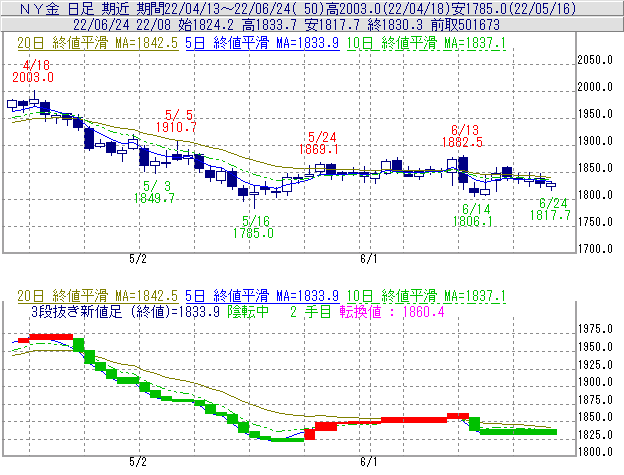
Task: Click the 20日 終値平滑 MA=1842.5 legend above the candlestick chart
Action: click(98, 43)
